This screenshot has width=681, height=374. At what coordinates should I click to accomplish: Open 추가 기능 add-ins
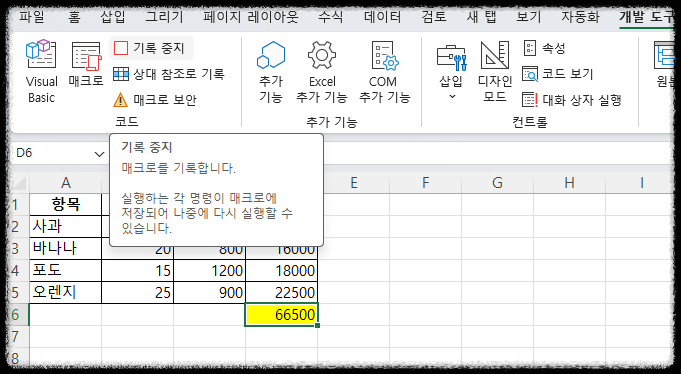pyautogui.click(x=271, y=72)
